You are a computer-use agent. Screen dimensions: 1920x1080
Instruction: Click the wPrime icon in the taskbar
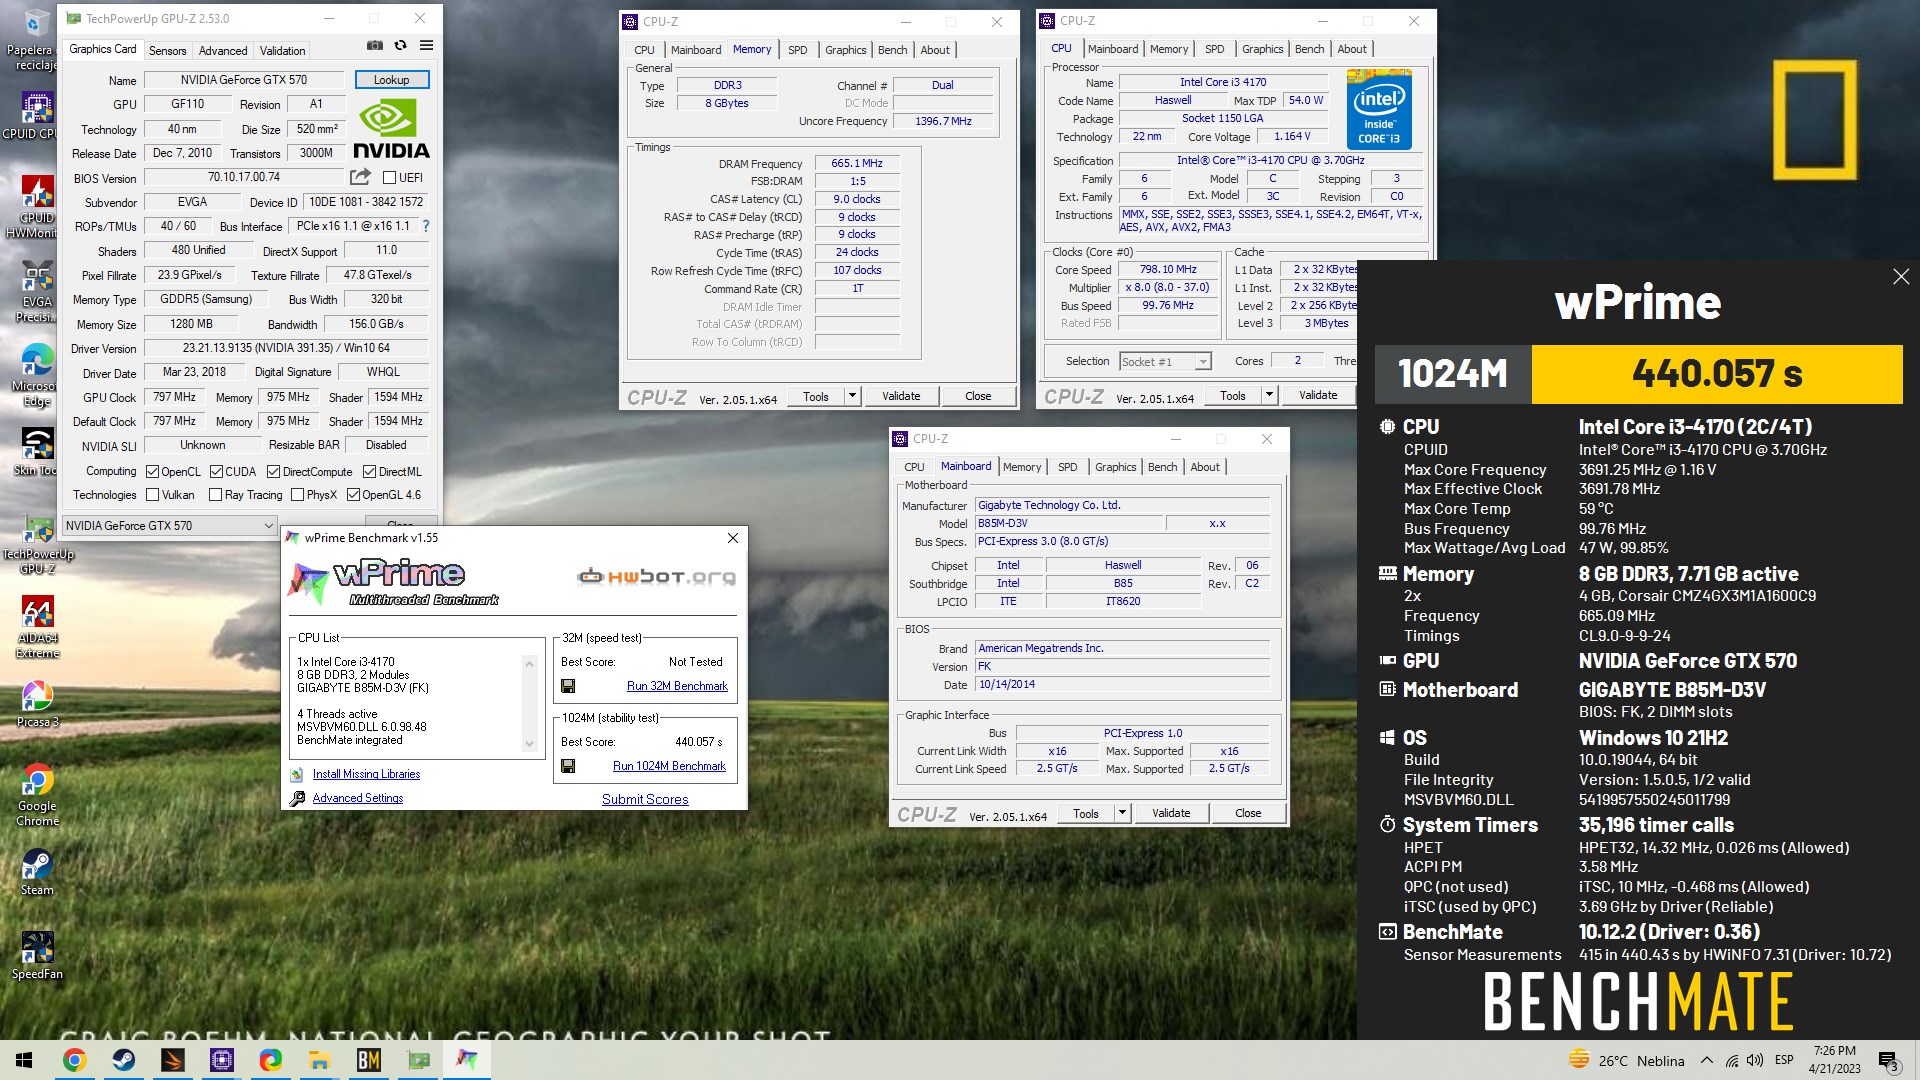tap(466, 1060)
